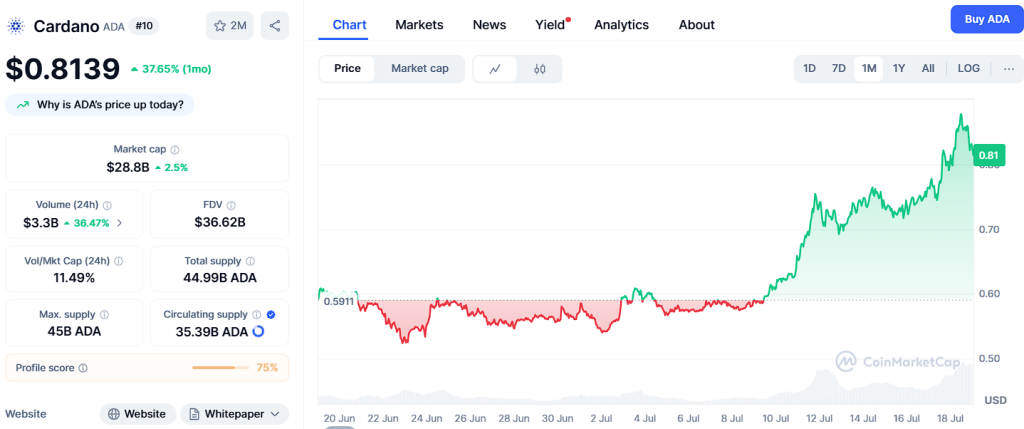
Task: Click the verified checkmark badge
Action: pos(271,315)
